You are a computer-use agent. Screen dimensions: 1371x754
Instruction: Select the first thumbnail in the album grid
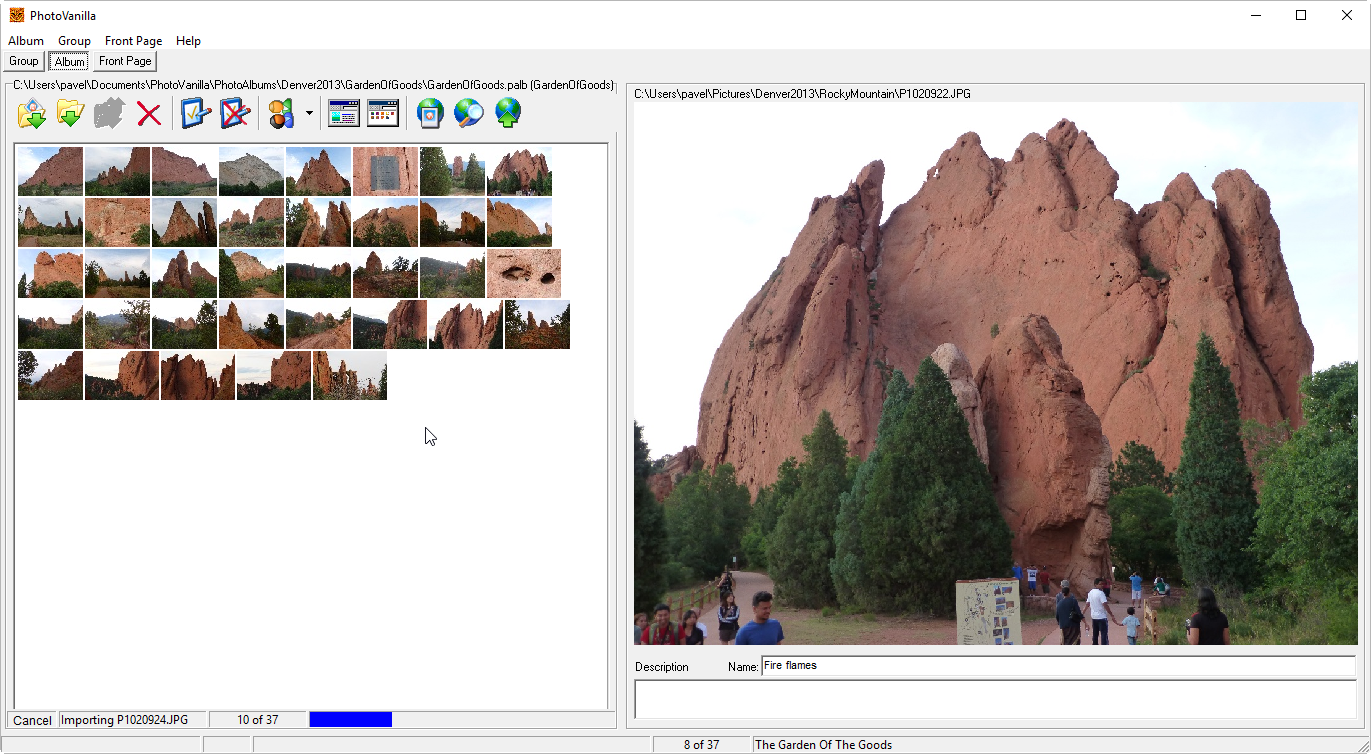click(x=50, y=171)
